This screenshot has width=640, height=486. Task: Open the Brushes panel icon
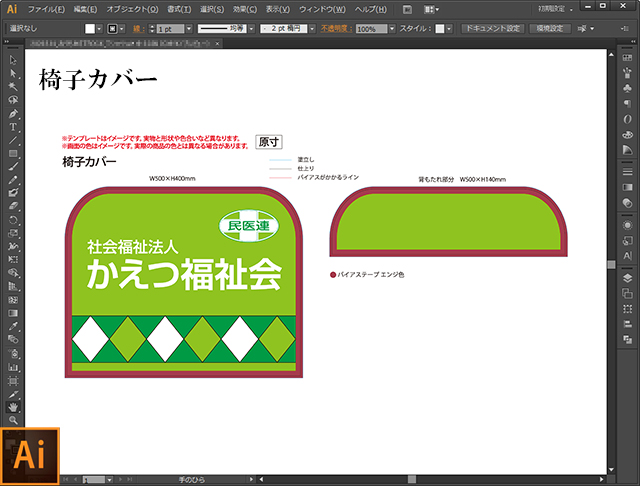pyautogui.click(x=627, y=73)
